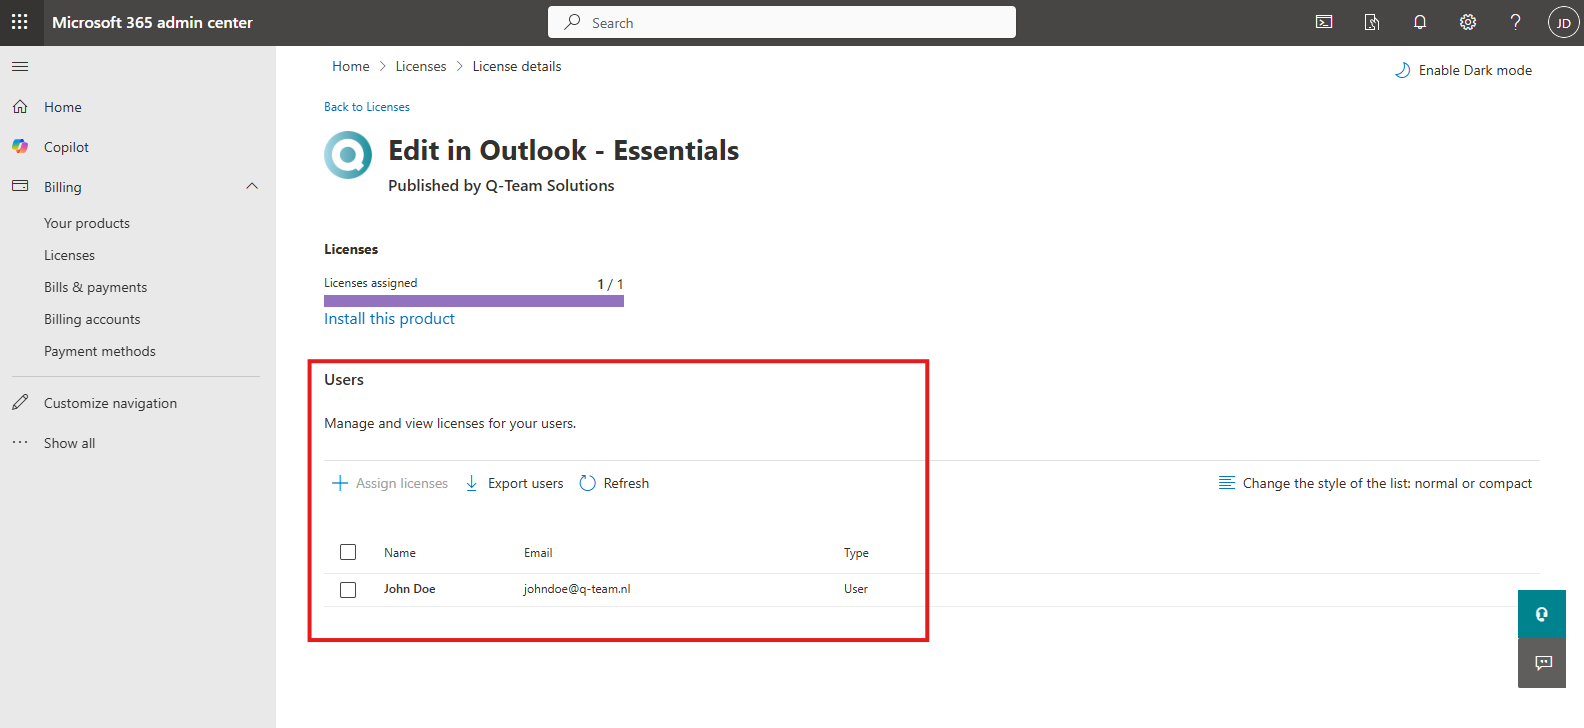Toggle the select-all users checkbox
Image resolution: width=1584 pixels, height=728 pixels.
348,552
